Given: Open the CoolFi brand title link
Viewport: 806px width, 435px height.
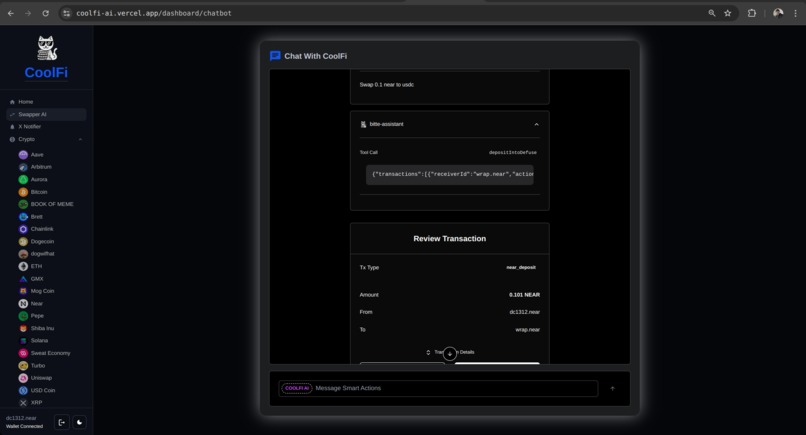Looking at the screenshot, I should click(46, 72).
